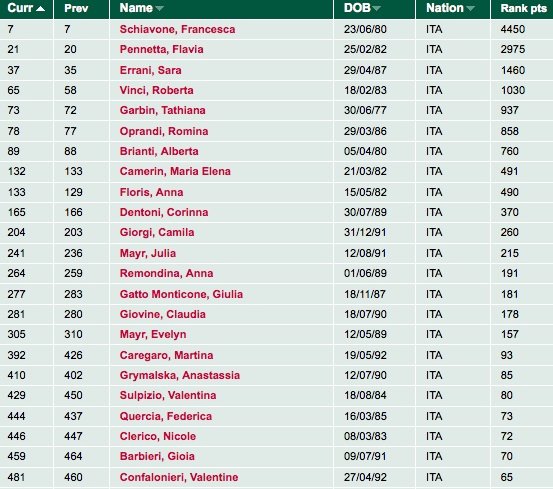553x489 pixels.
Task: Open Garbin, Tathiana player link
Action: pyautogui.click(x=163, y=110)
